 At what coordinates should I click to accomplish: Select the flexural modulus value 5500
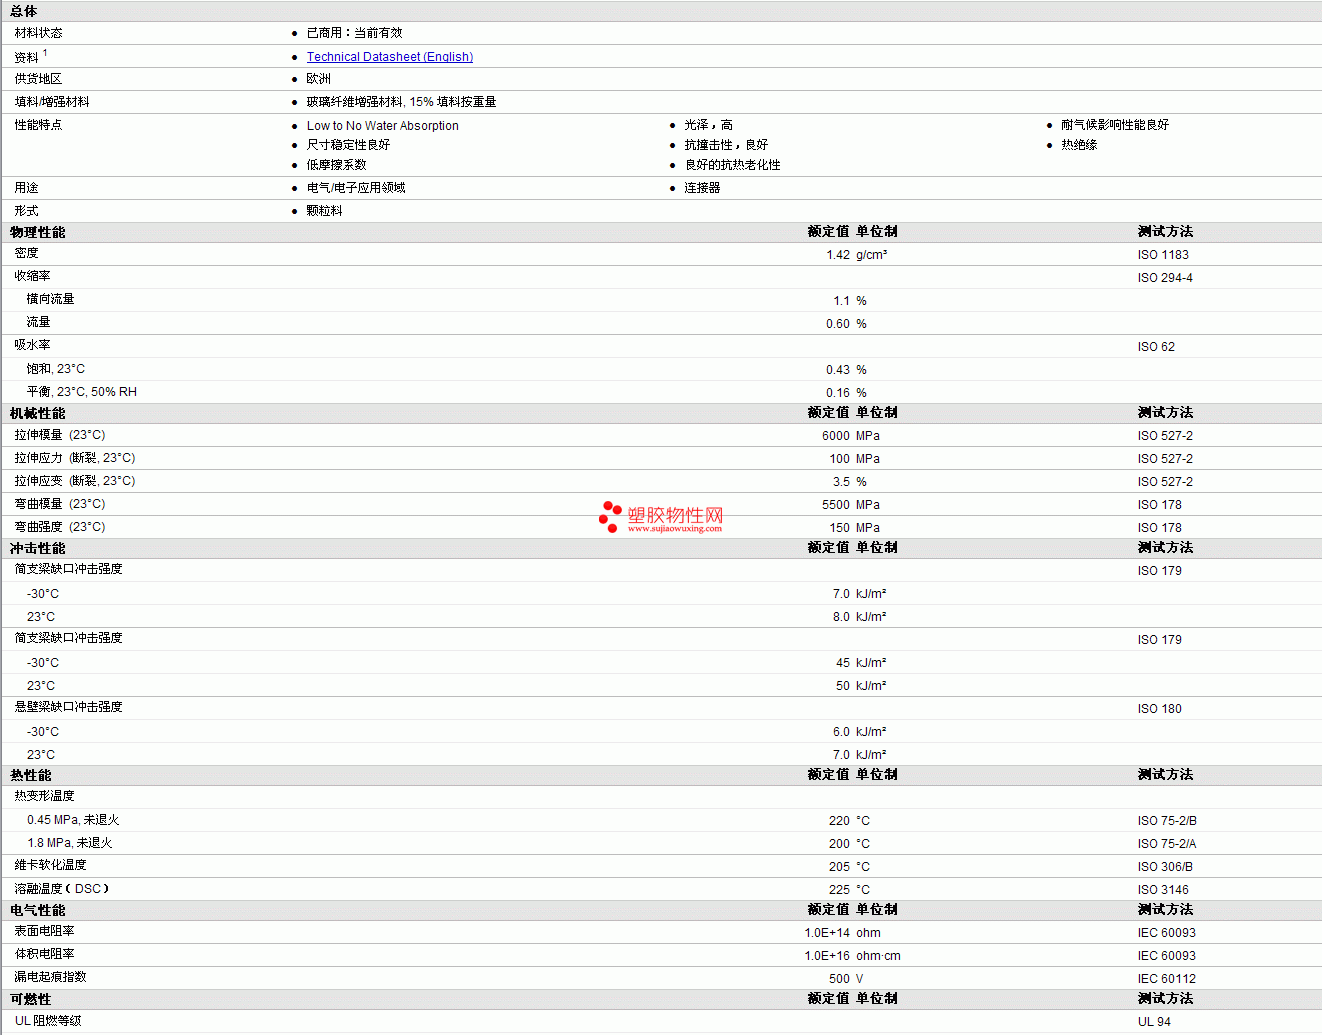(x=836, y=505)
